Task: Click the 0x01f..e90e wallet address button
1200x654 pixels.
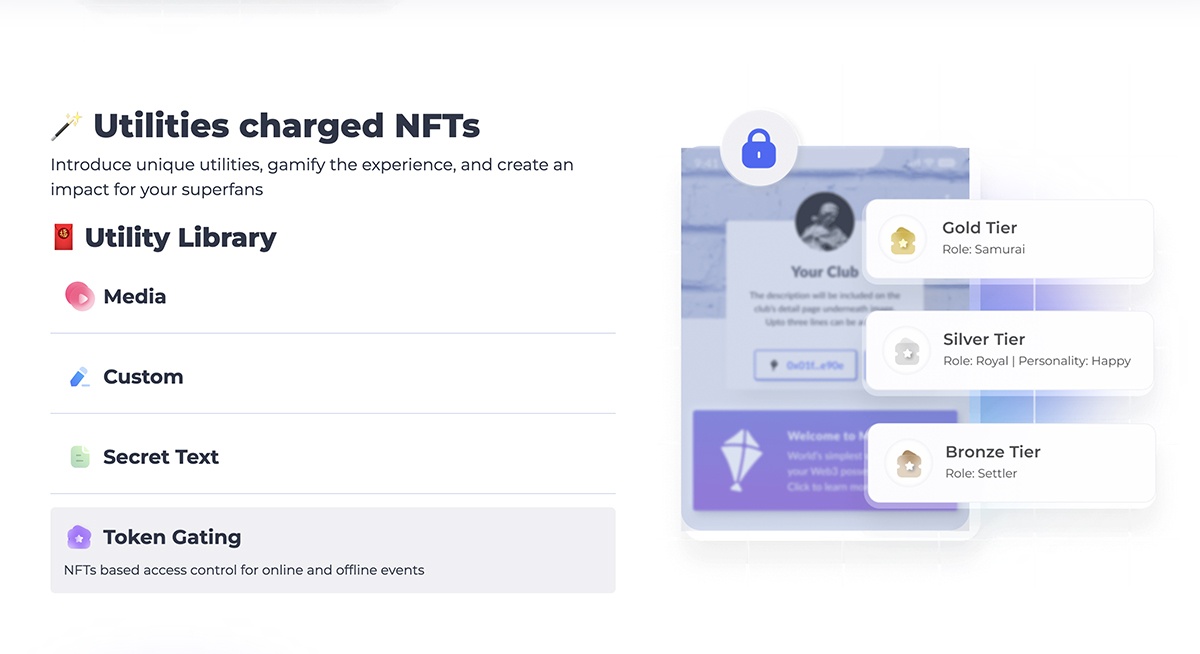Action: coord(806,366)
